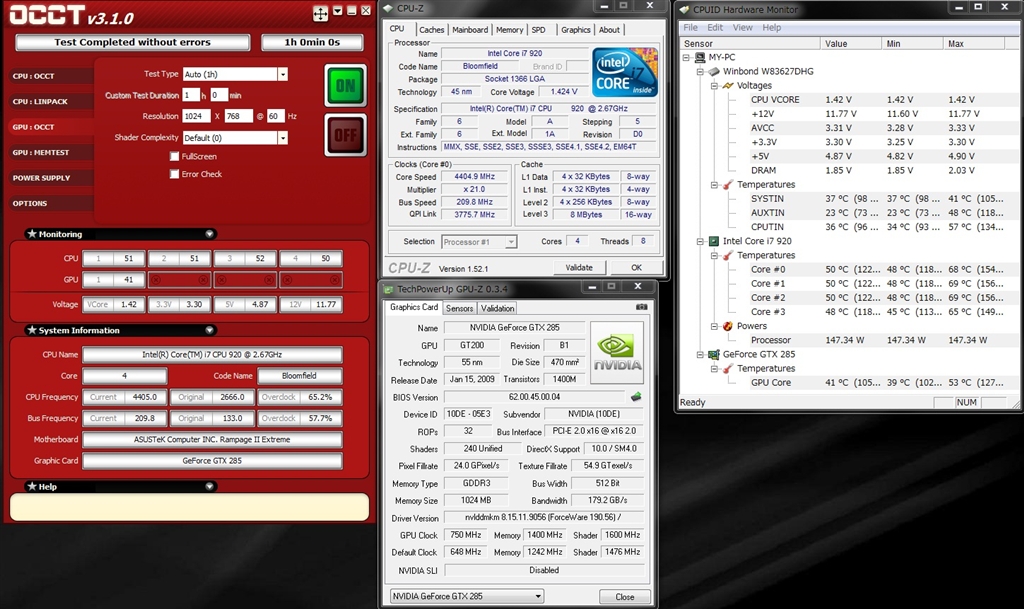The image size is (1024, 609).
Task: Click the Close button in GPU-Z
Action: pyautogui.click(x=625, y=597)
